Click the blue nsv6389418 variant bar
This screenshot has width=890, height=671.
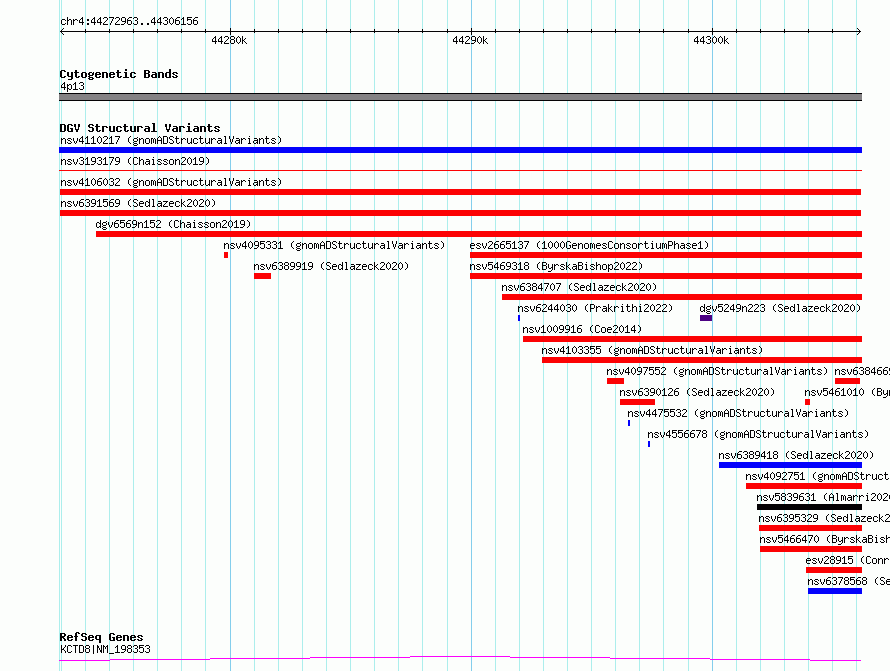coord(790,465)
